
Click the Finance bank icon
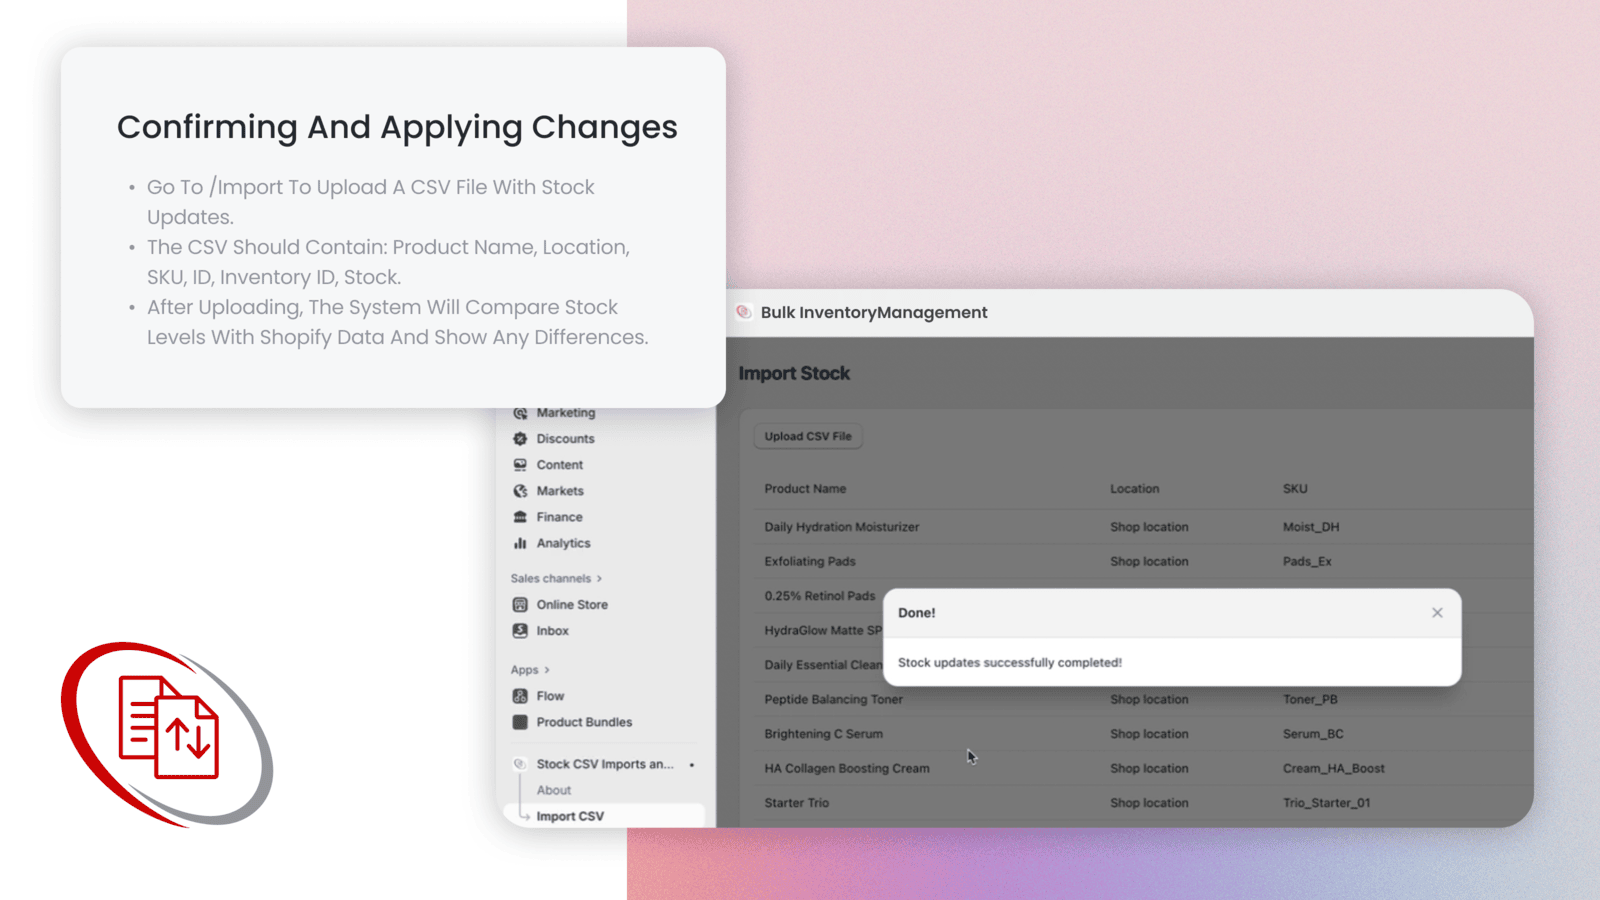click(520, 517)
